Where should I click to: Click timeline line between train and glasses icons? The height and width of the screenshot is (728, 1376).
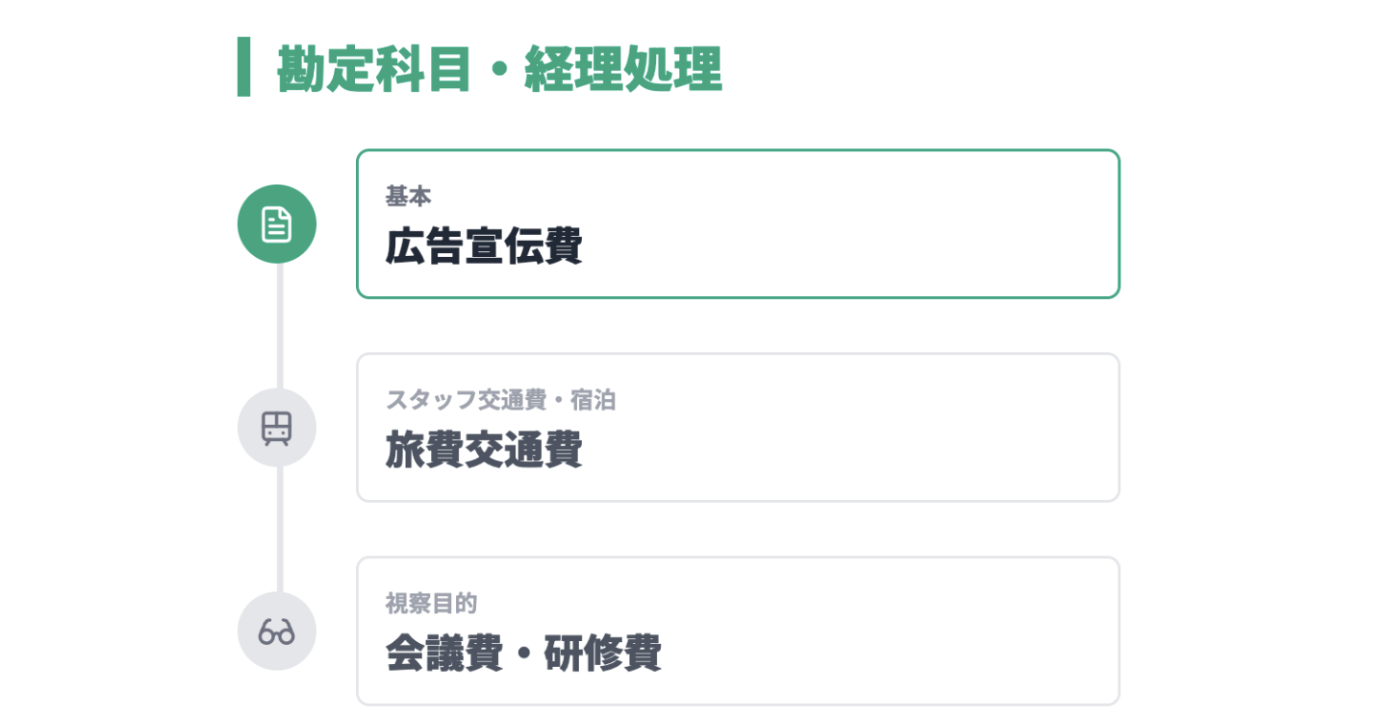[x=280, y=530]
